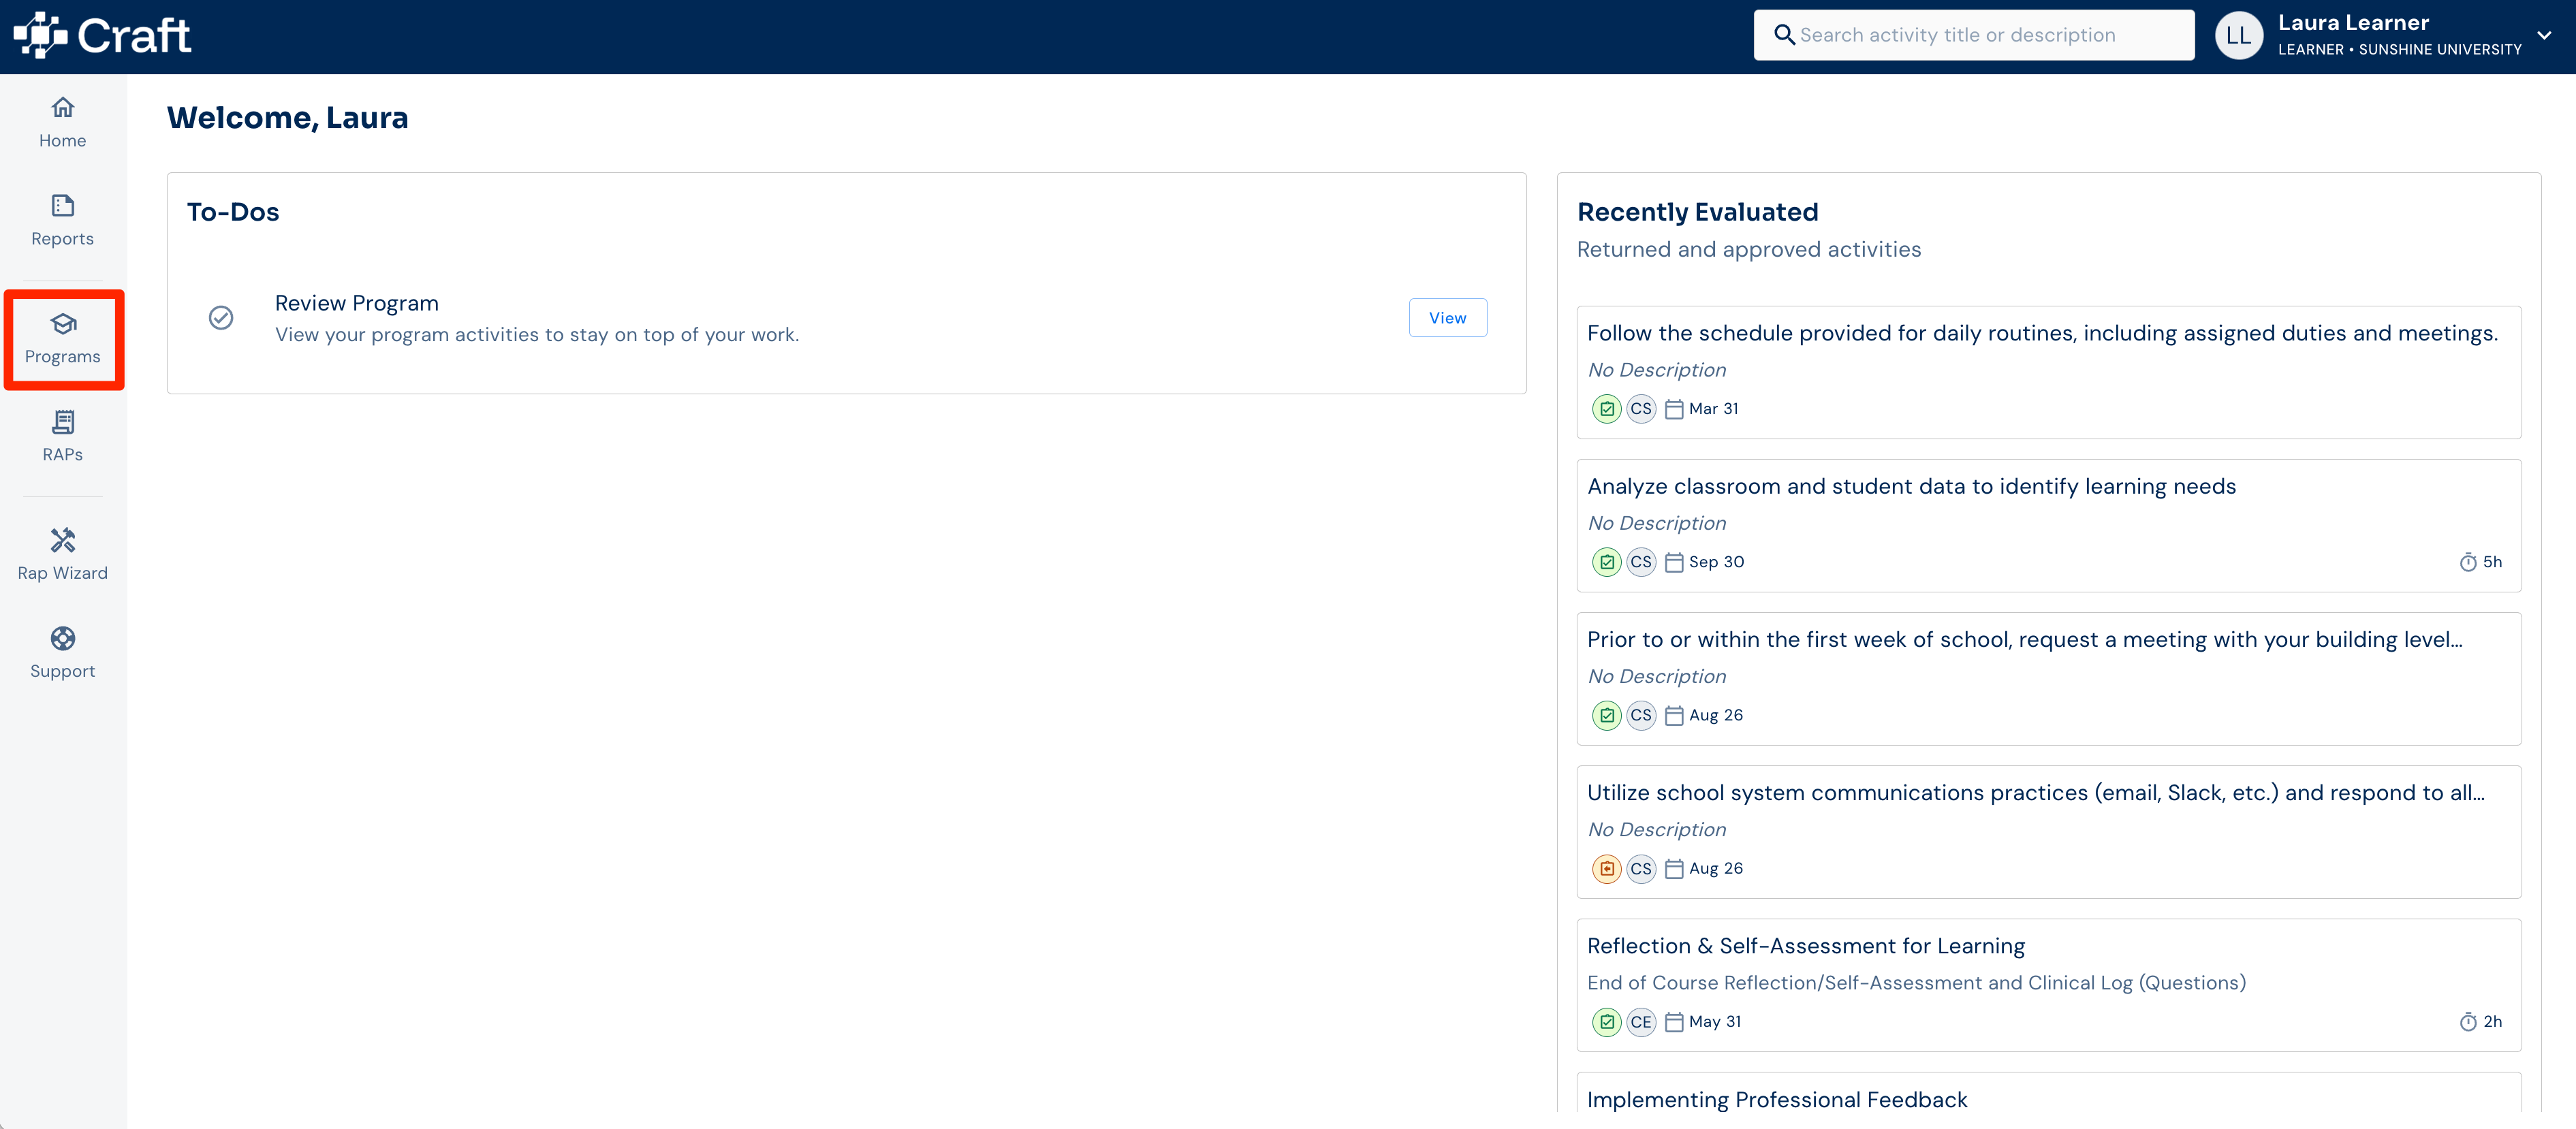This screenshot has height=1129, width=2576.
Task: Click 'End of Course Reflection' description text
Action: point(1916,983)
